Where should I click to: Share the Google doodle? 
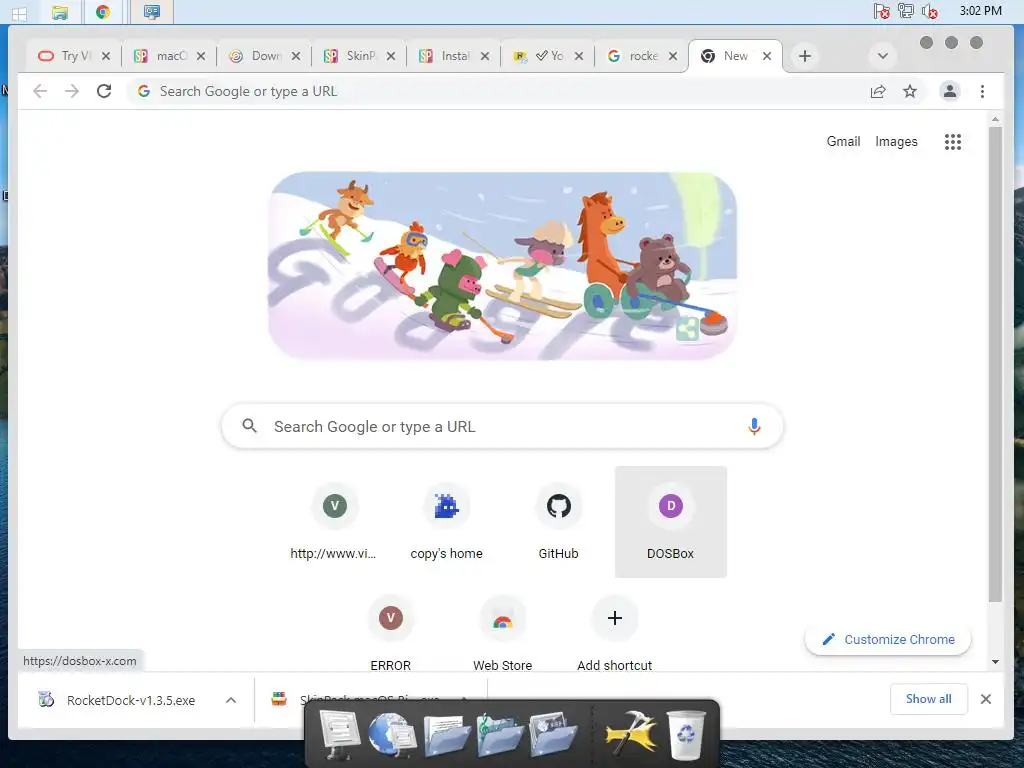687,328
